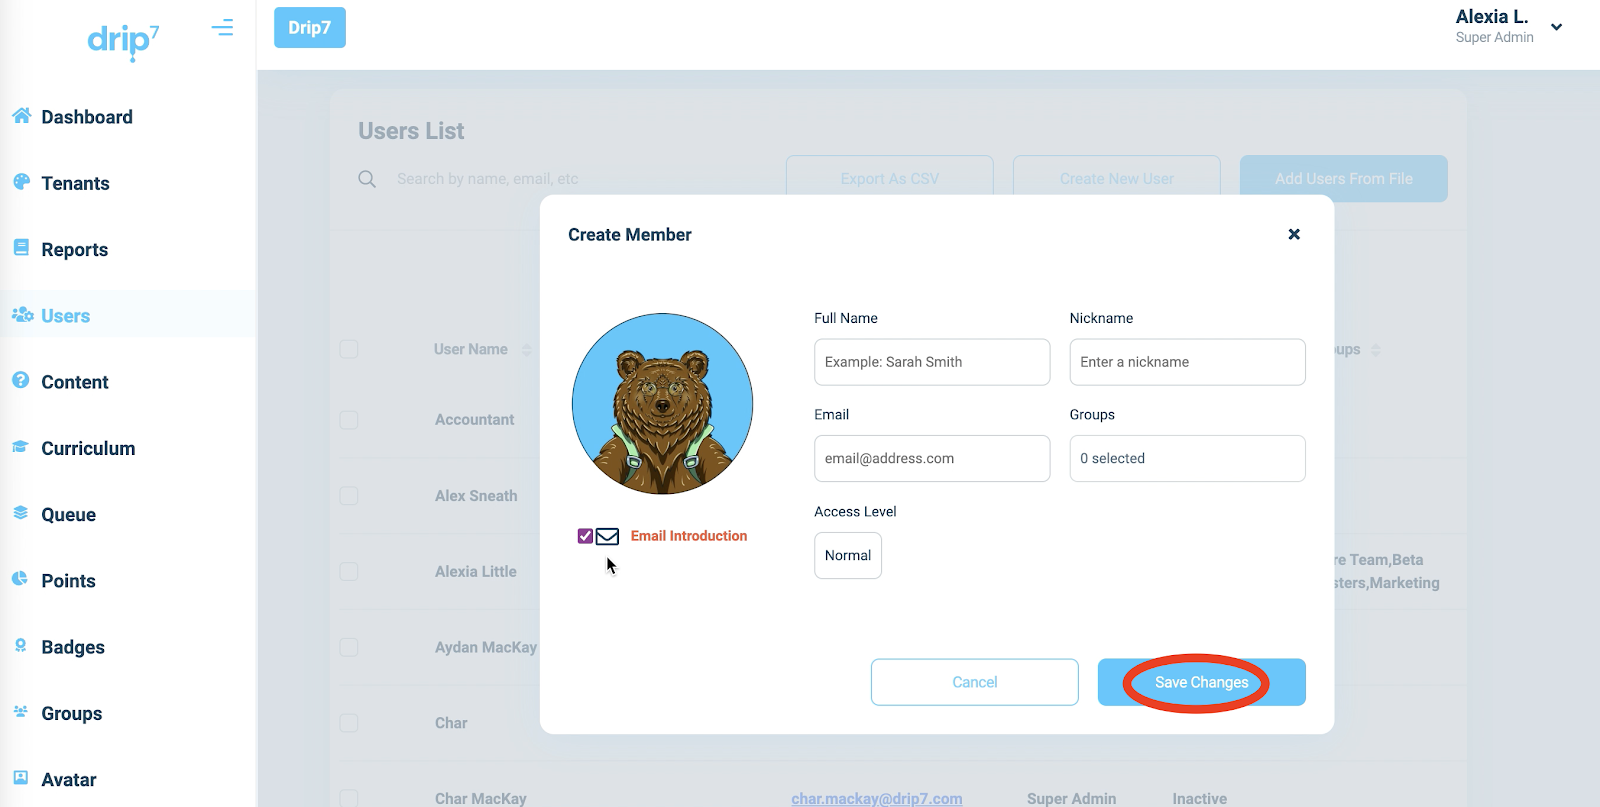Click the Badges ribbon icon

pyautogui.click(x=20, y=645)
